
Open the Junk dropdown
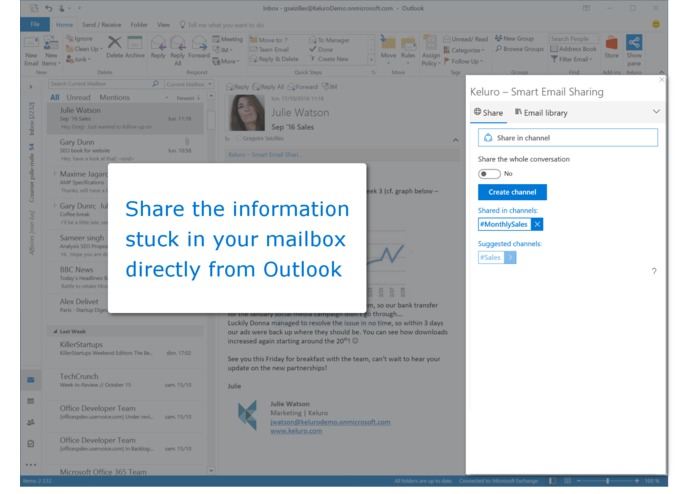click(79, 59)
